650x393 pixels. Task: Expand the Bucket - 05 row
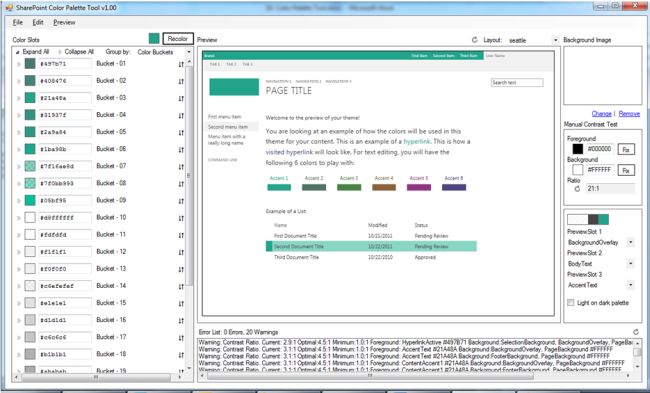click(x=19, y=133)
